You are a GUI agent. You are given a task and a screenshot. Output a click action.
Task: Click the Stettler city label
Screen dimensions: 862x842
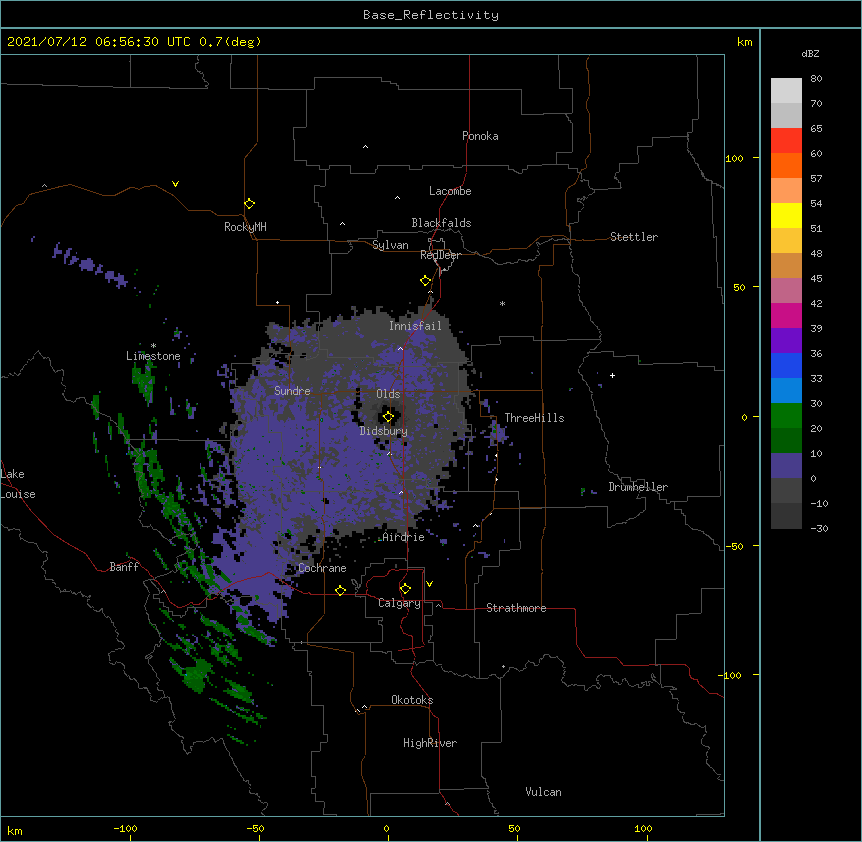click(x=634, y=237)
